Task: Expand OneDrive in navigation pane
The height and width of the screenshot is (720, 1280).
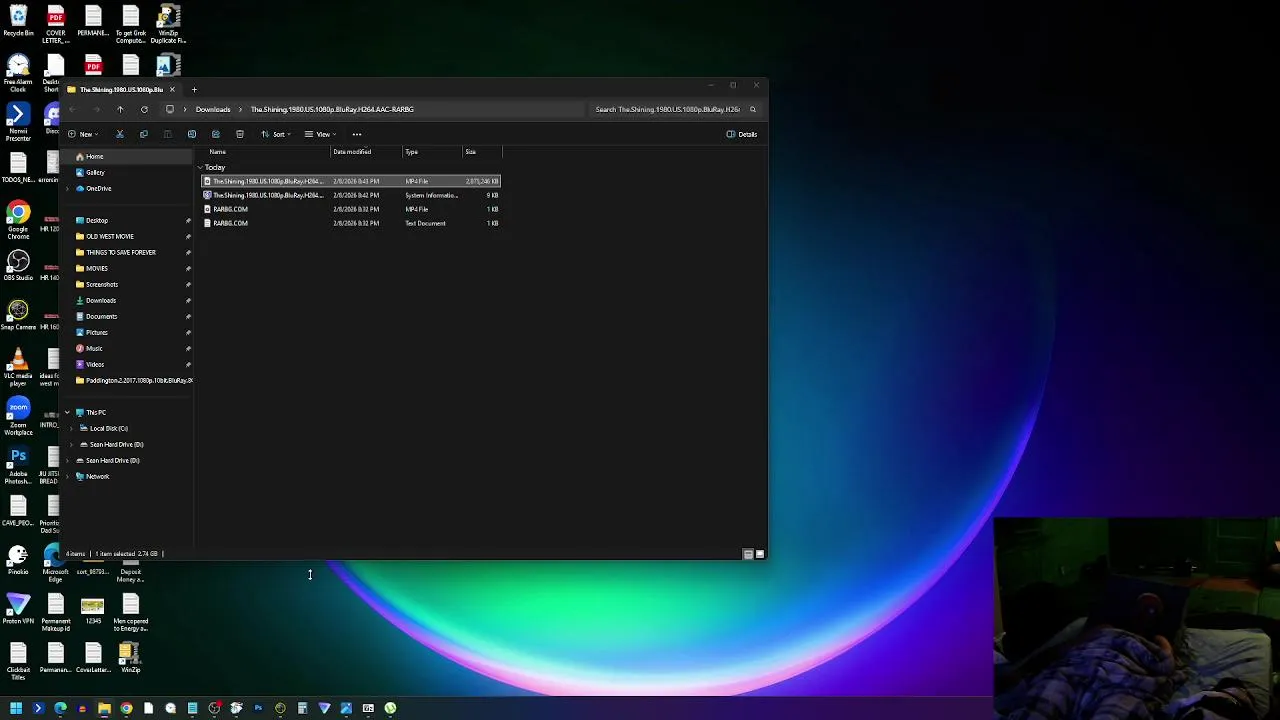Action: pyautogui.click(x=67, y=189)
